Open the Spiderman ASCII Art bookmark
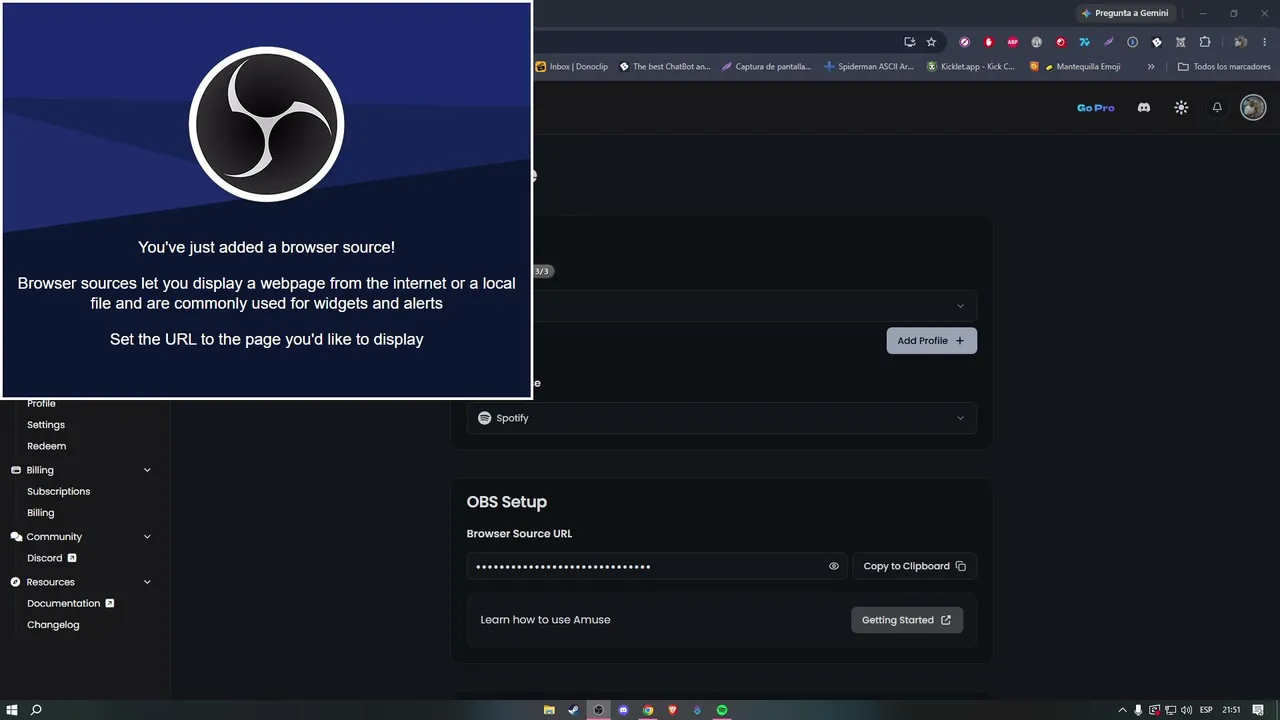Image resolution: width=1280 pixels, height=720 pixels. point(869,67)
